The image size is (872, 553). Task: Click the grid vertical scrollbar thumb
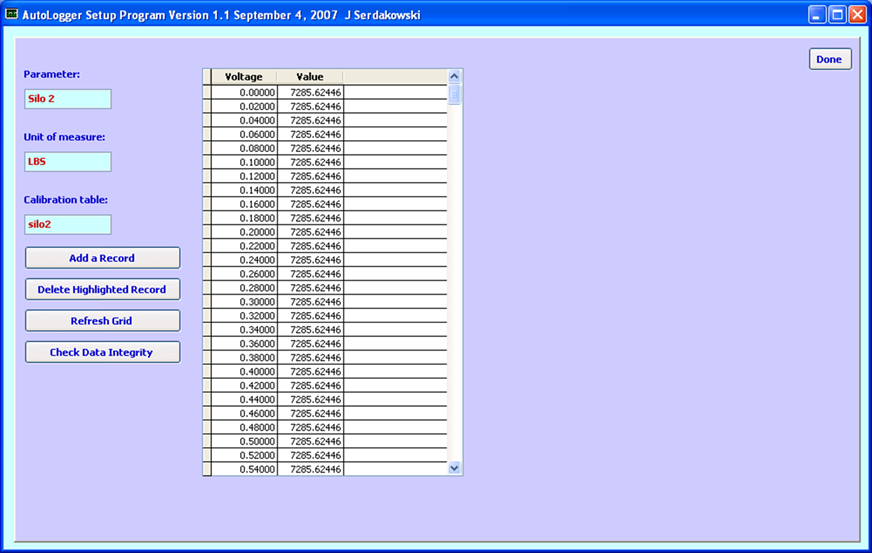454,94
